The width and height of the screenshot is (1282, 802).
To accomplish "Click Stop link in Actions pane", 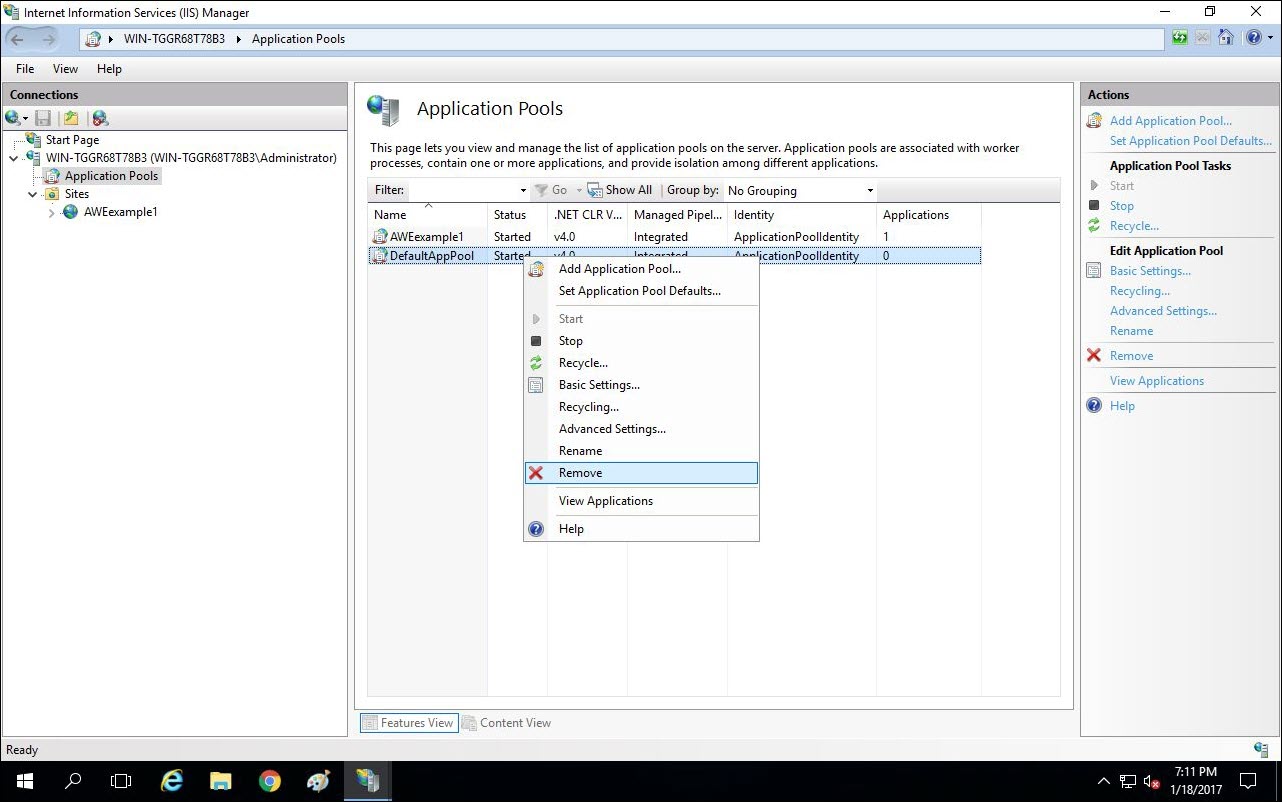I will click(1121, 206).
